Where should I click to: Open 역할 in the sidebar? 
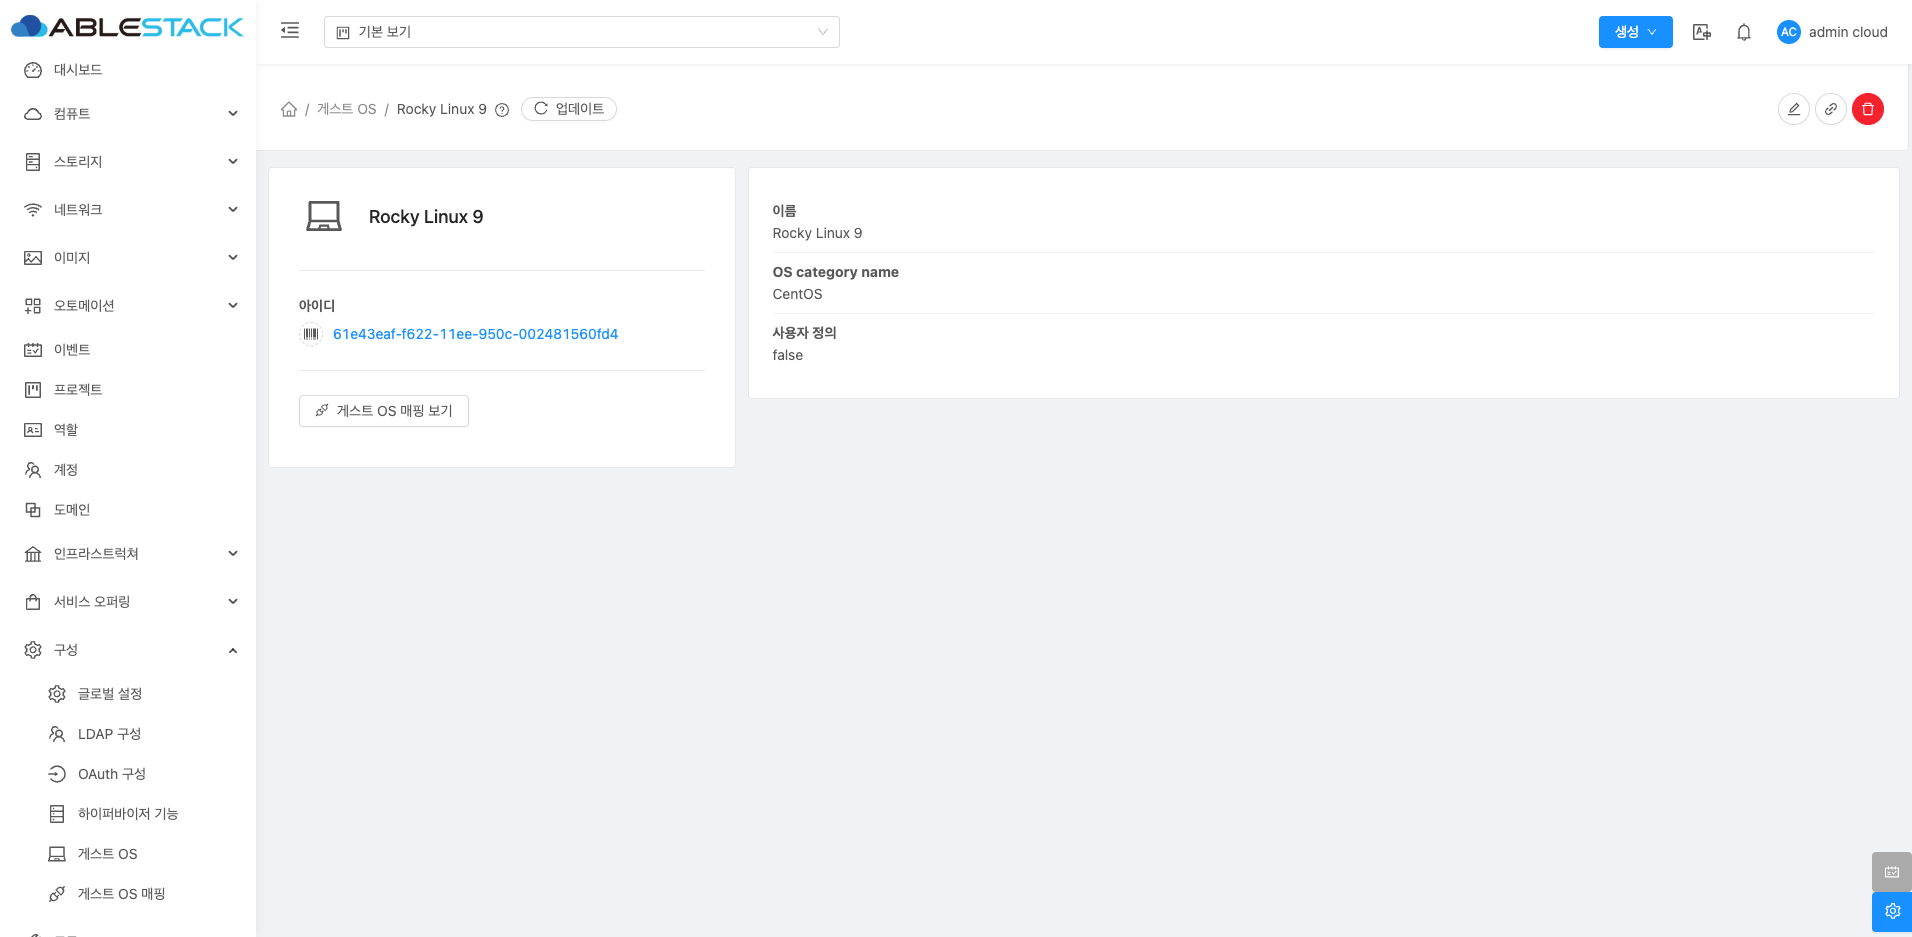pyautogui.click(x=128, y=430)
